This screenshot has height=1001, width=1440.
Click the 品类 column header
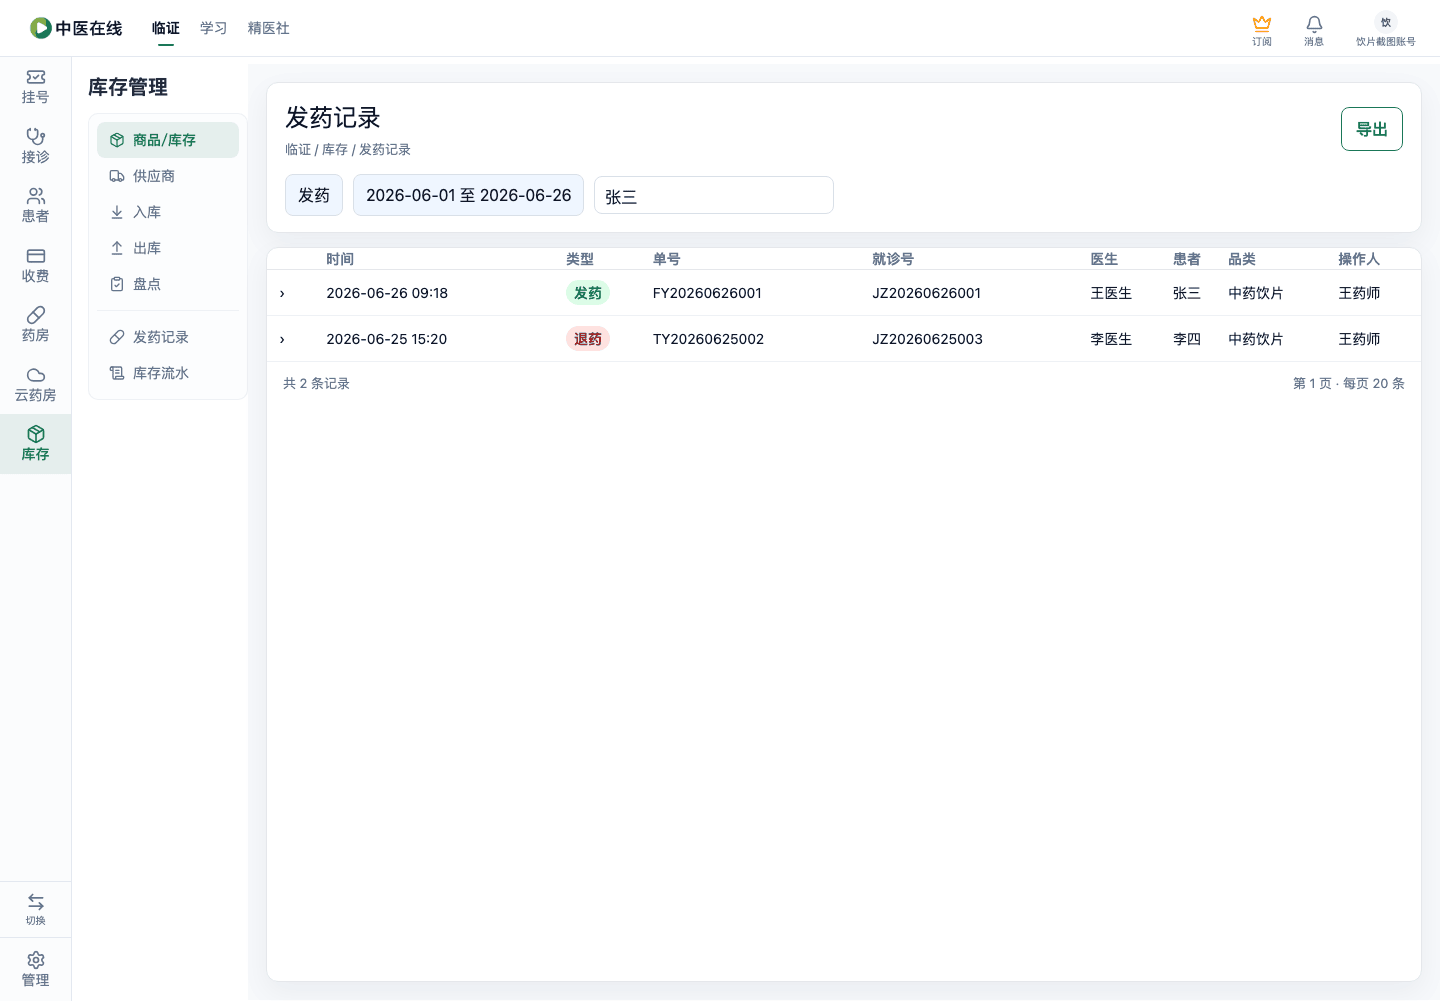click(1242, 259)
